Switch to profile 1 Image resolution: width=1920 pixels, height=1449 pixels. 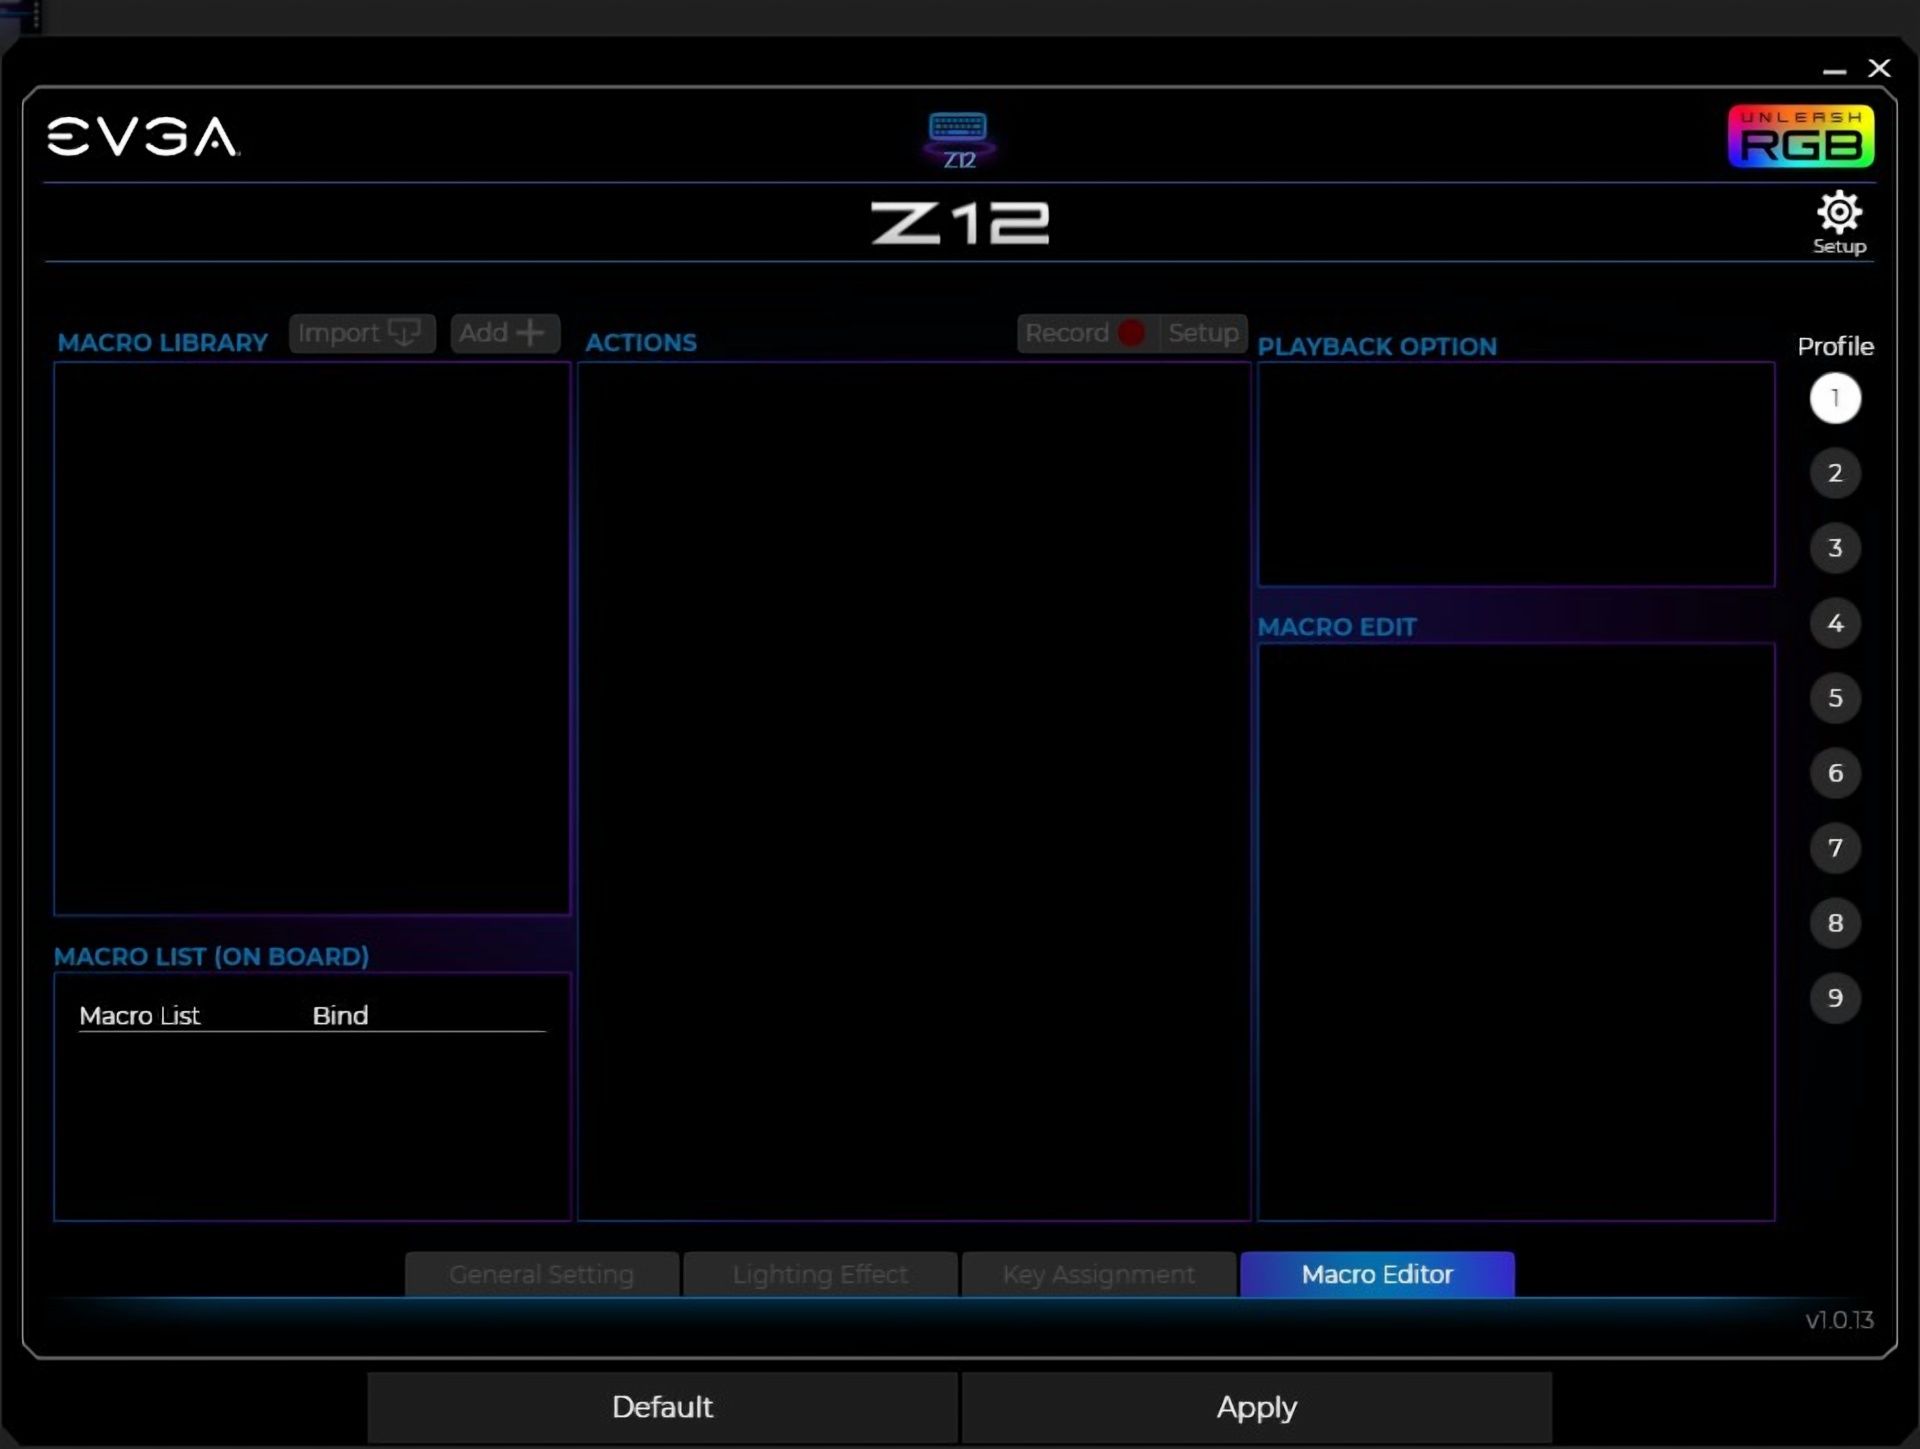[1835, 398]
